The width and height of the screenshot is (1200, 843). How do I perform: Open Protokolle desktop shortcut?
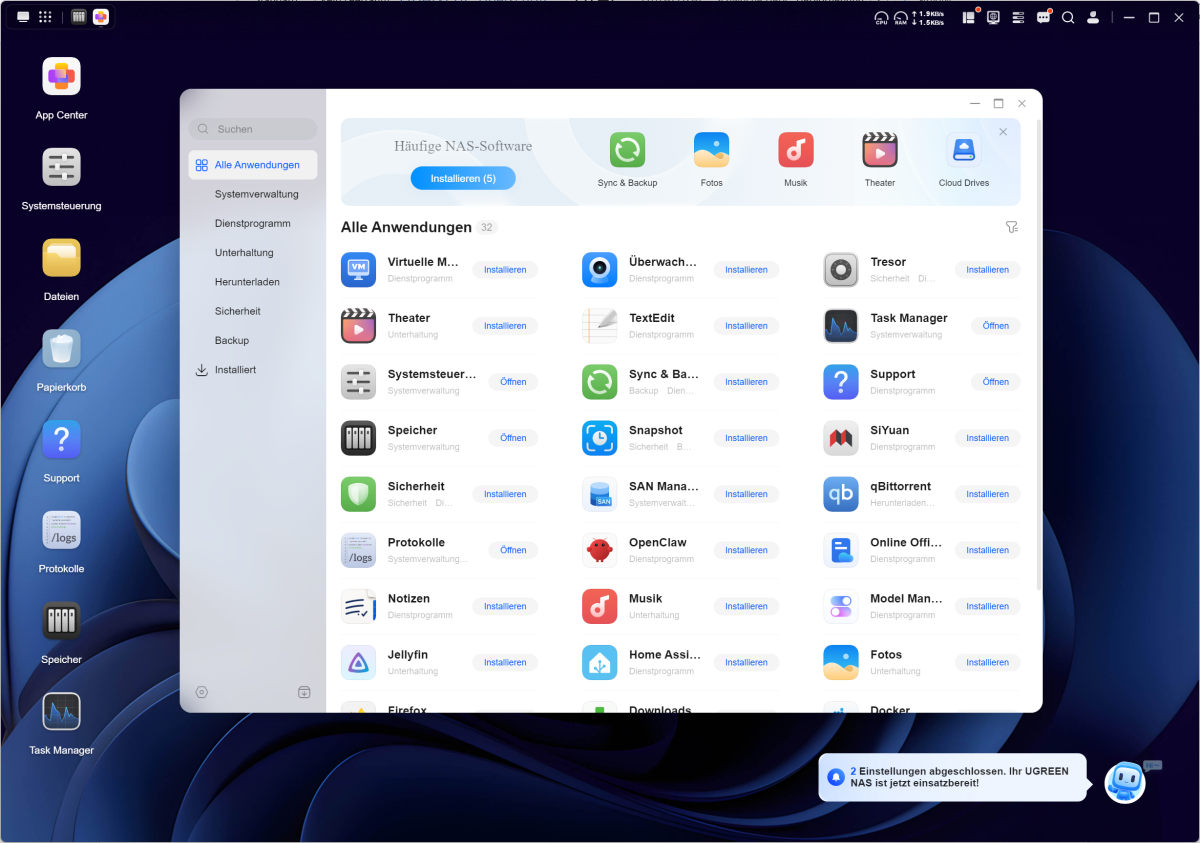click(61, 530)
